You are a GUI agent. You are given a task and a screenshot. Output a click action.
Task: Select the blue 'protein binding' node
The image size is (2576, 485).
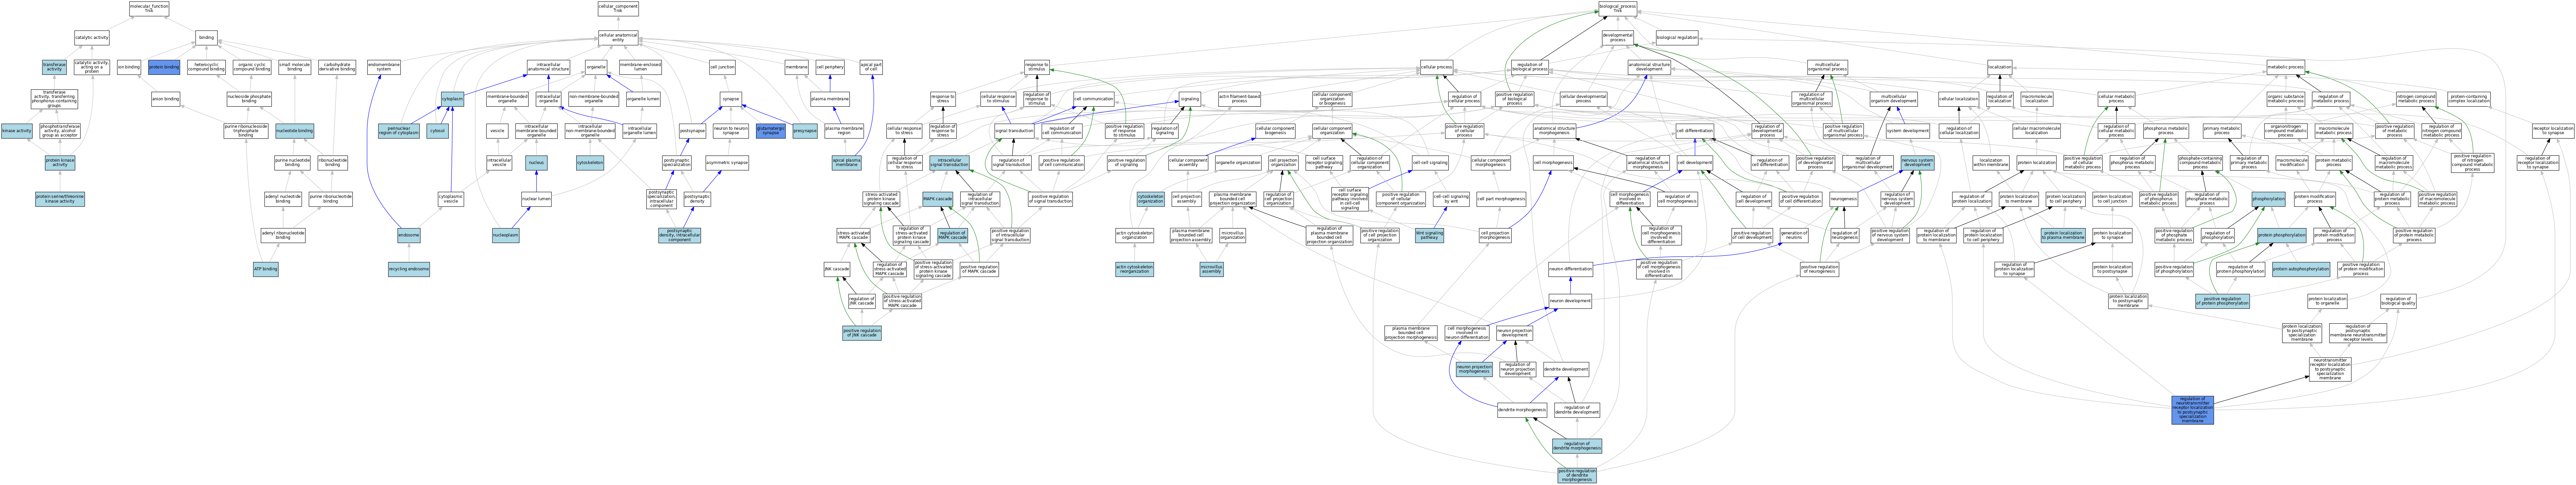[x=164, y=67]
